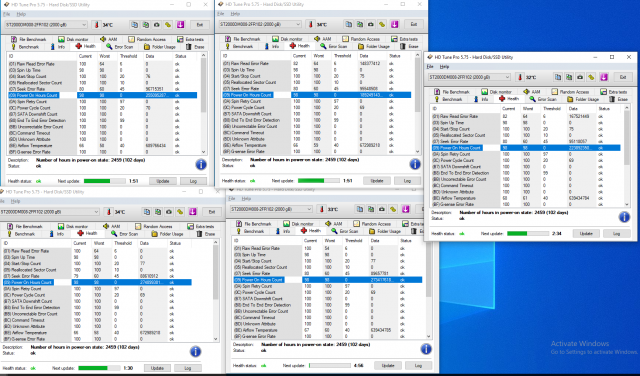This screenshot has height=376, width=640.
Task: Click the progress bar next to 2:34 timer
Action: pos(528,234)
